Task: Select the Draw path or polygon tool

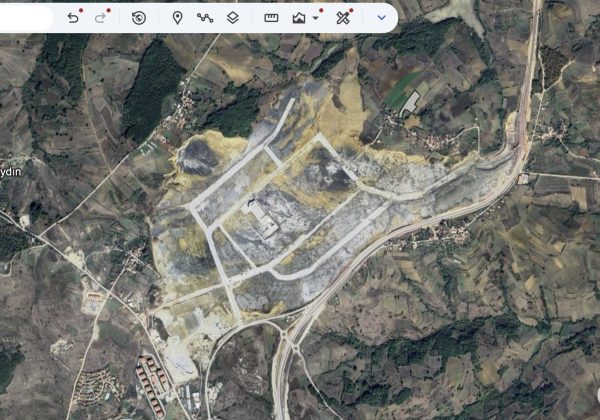Action: [205, 18]
